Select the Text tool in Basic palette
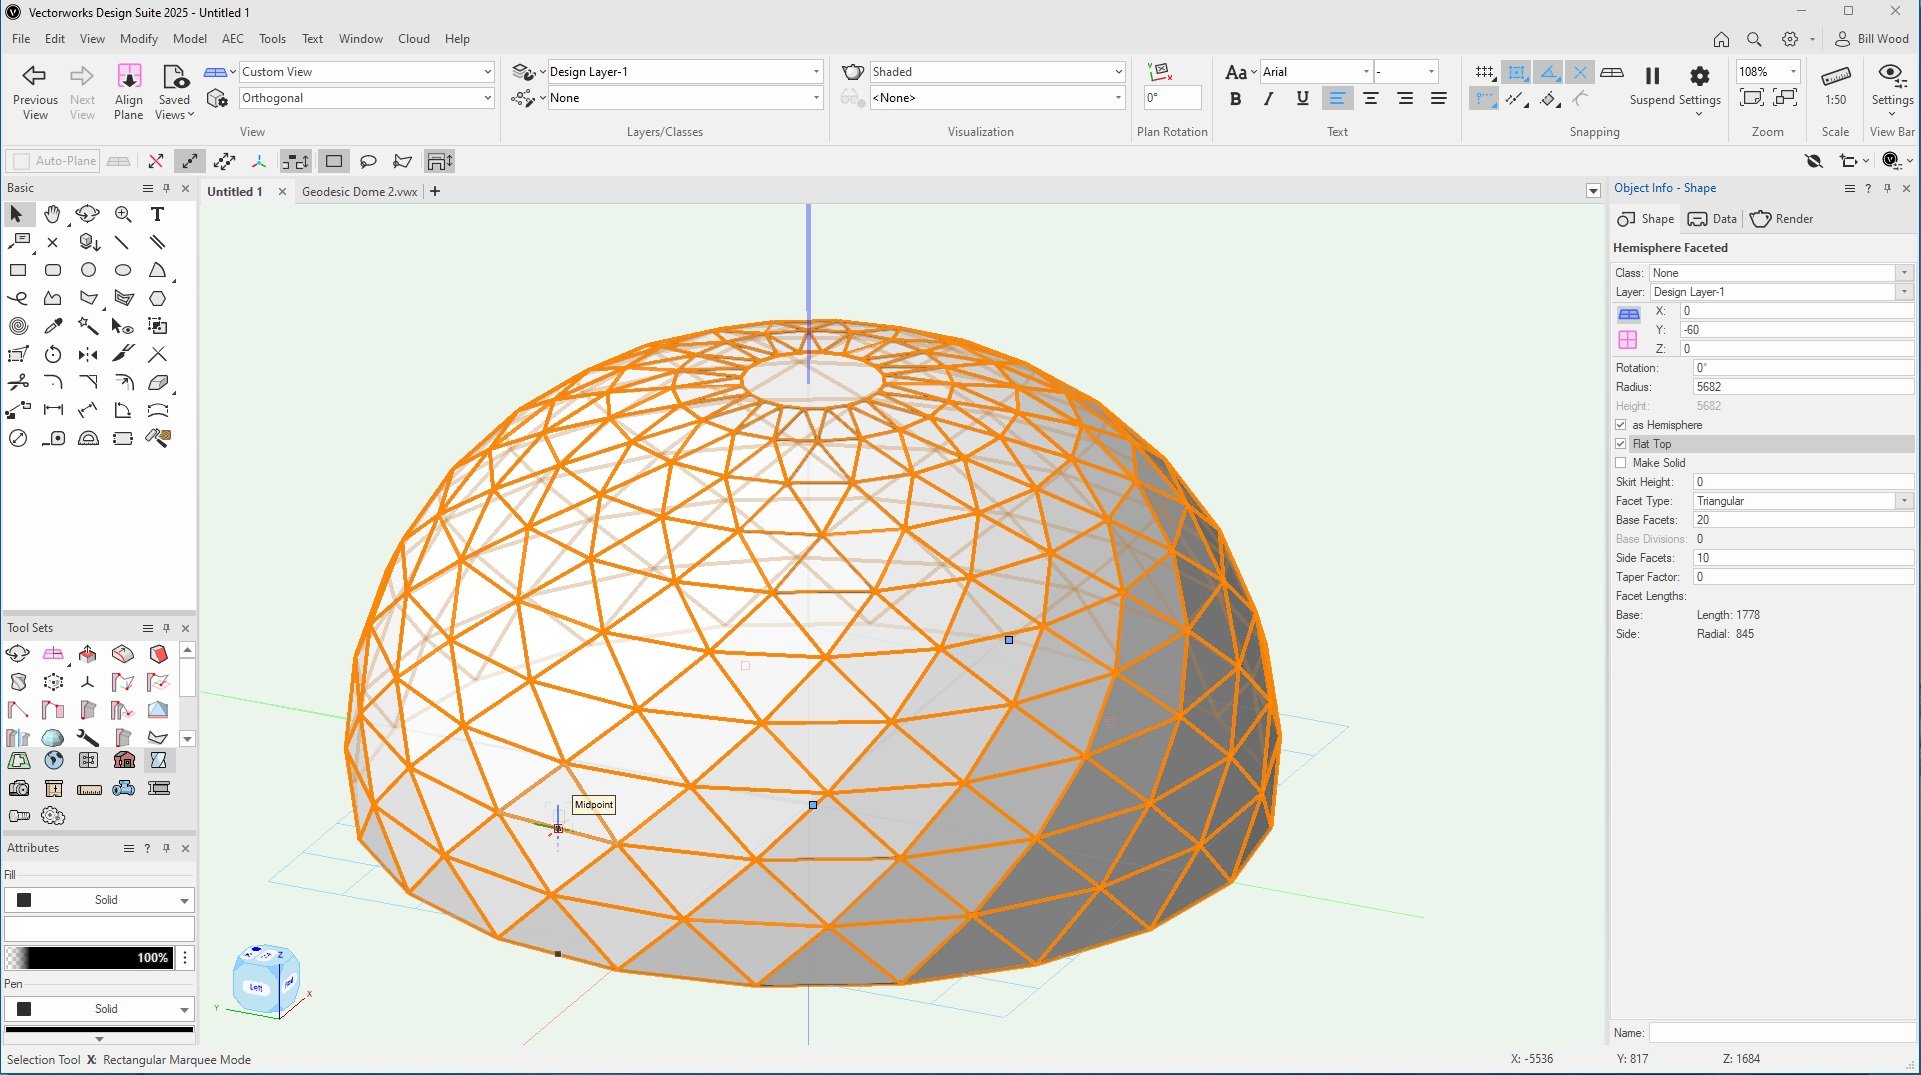Viewport: 1921px width, 1075px height. 157,214
